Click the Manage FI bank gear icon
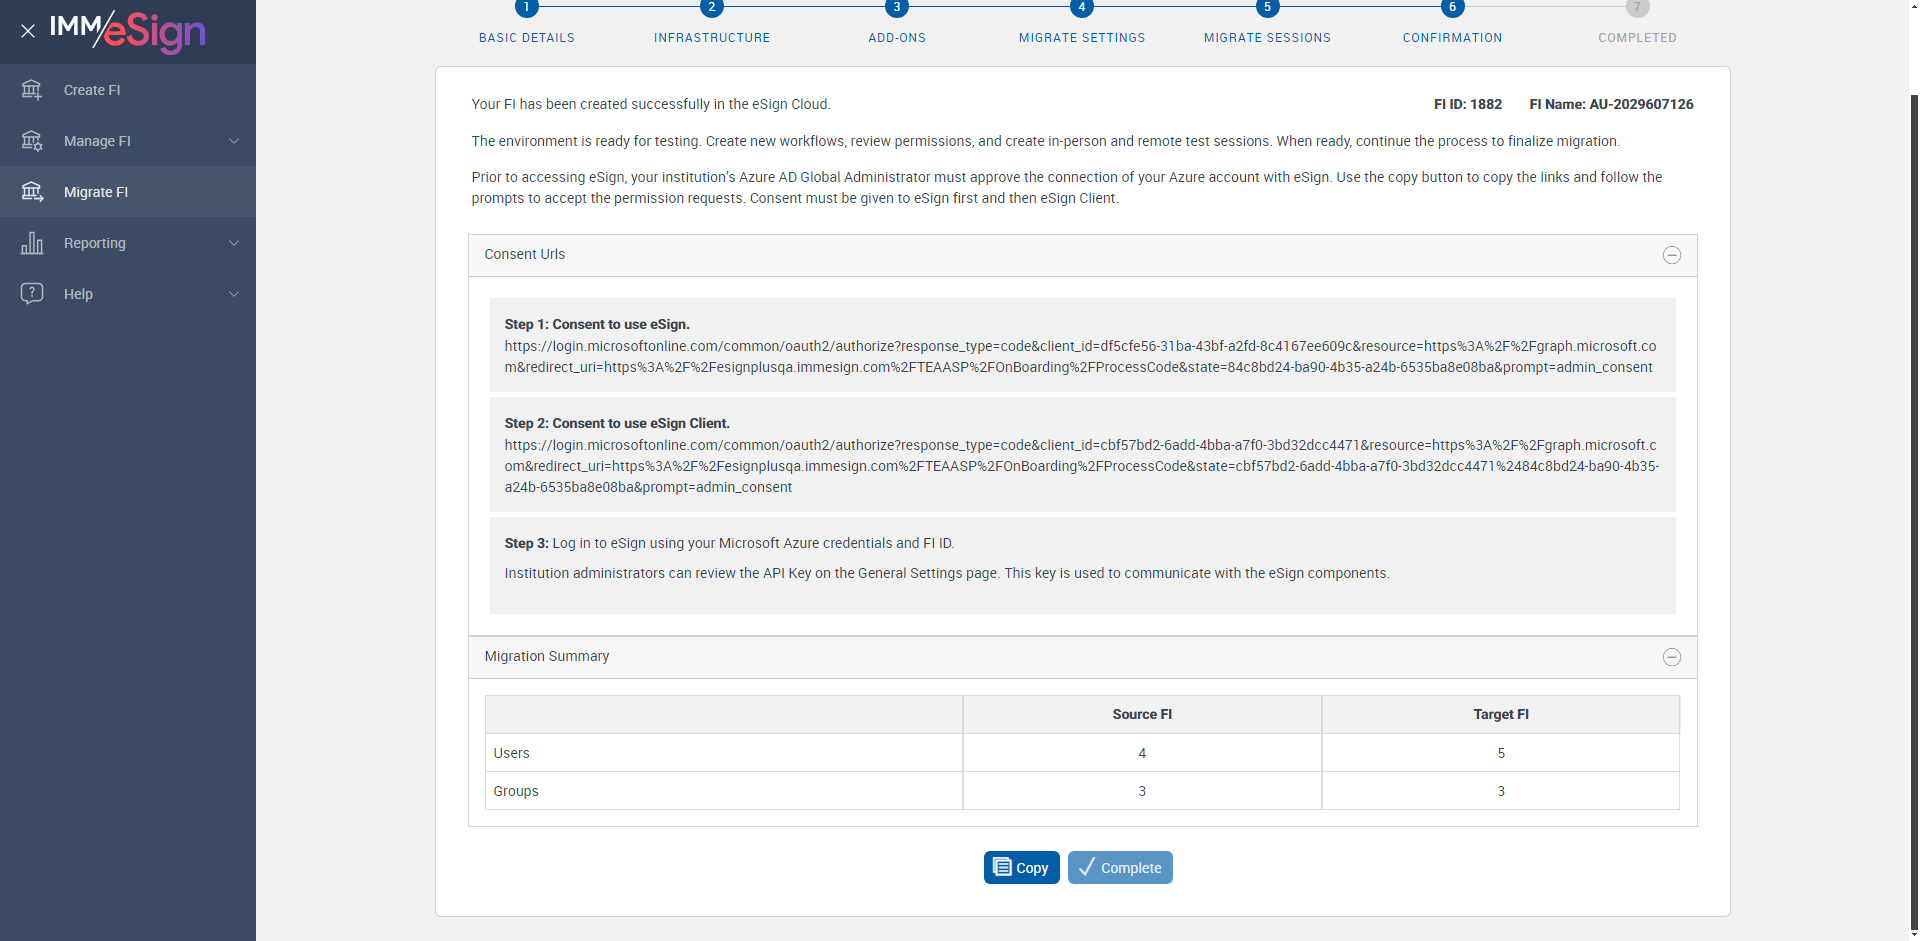Viewport: 1920px width, 941px height. coord(32,141)
